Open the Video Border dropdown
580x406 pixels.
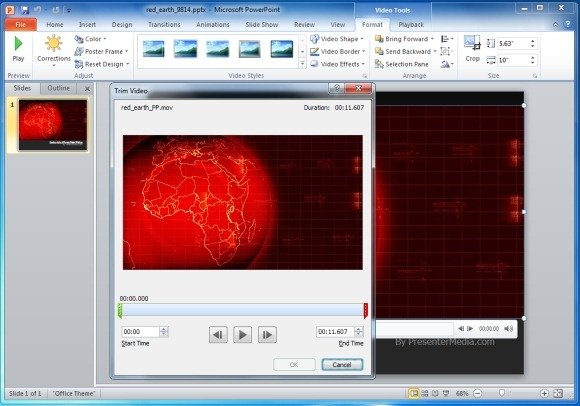tap(364, 51)
